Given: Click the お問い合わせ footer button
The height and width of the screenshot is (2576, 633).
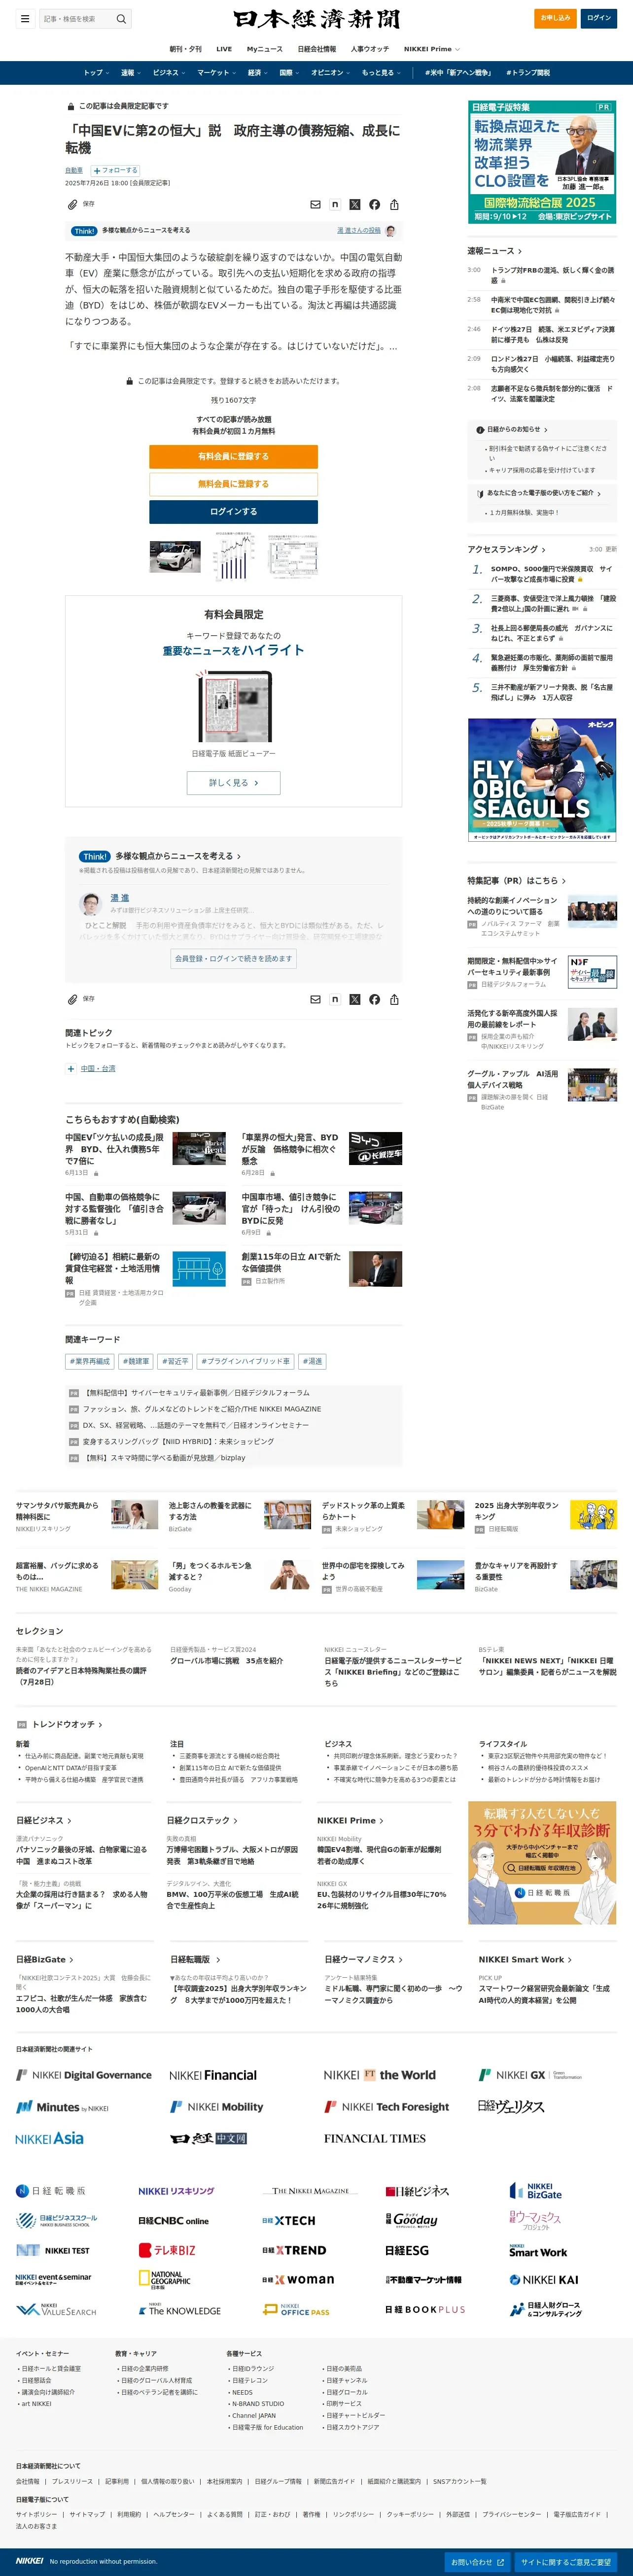Looking at the screenshot, I should pyautogui.click(x=476, y=2562).
